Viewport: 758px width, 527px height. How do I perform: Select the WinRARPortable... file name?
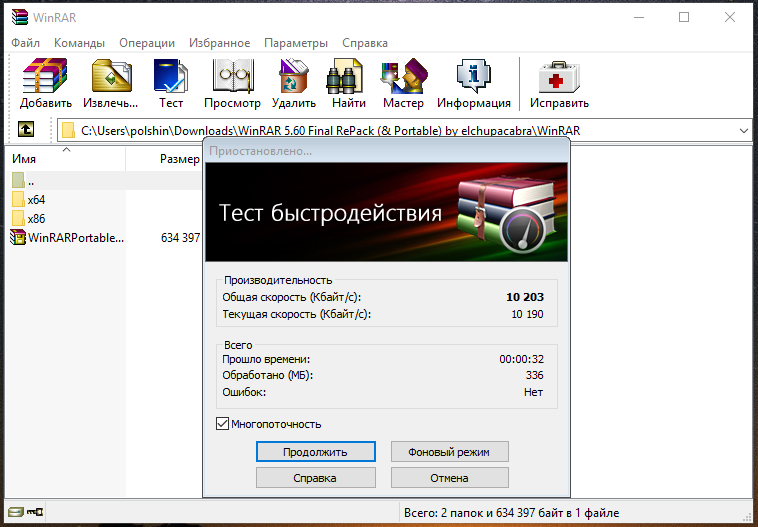(x=76, y=237)
